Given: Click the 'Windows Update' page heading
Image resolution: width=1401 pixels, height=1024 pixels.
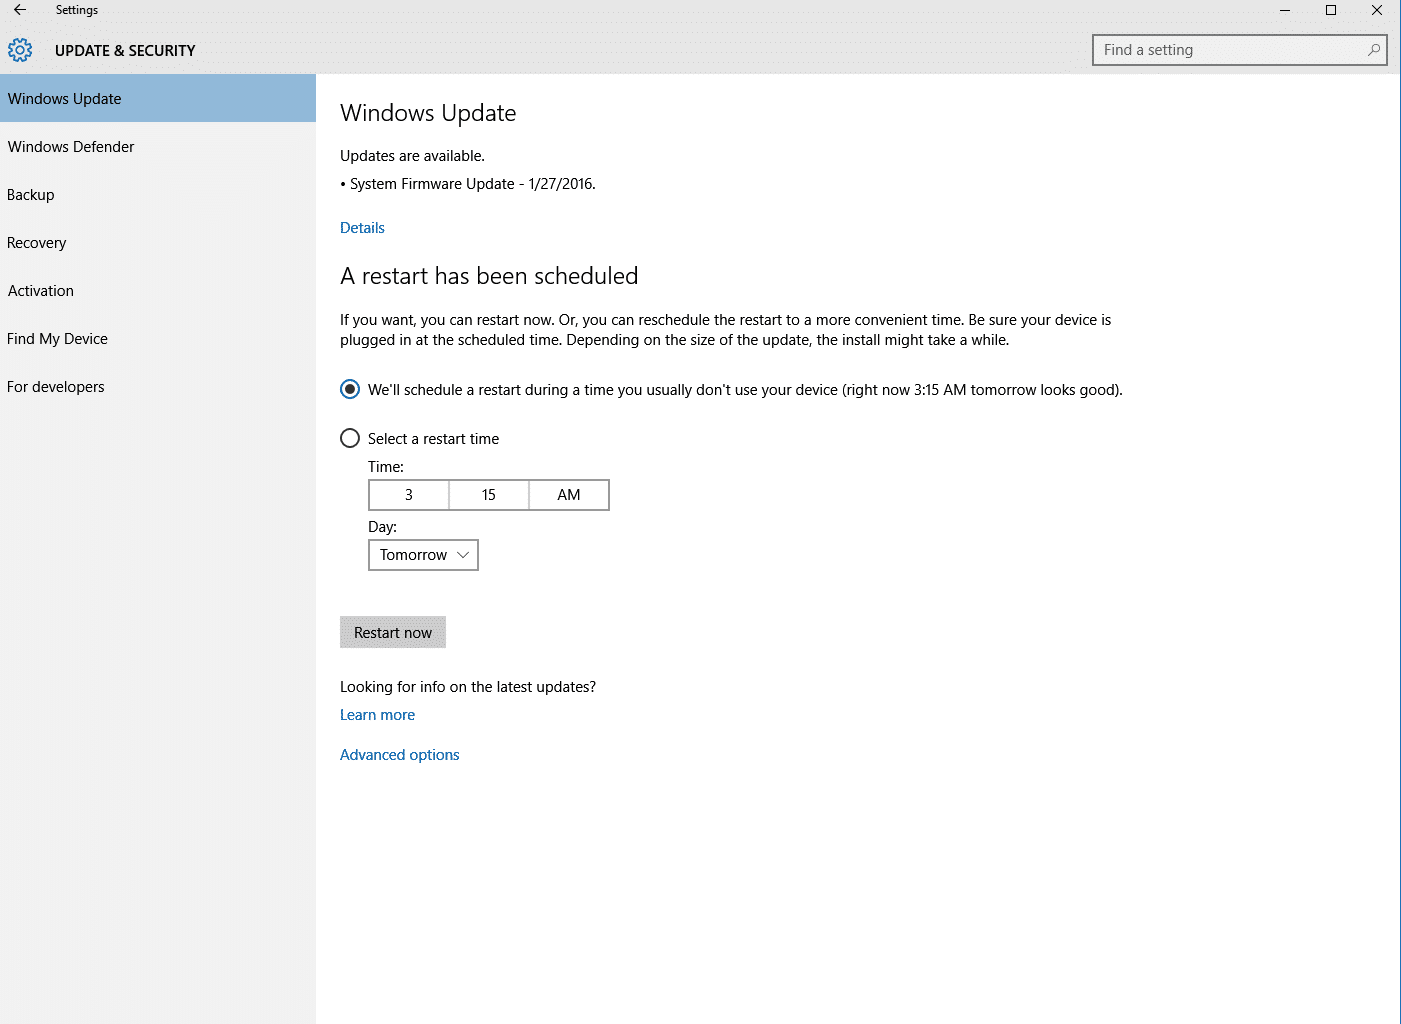Looking at the screenshot, I should coord(428,113).
